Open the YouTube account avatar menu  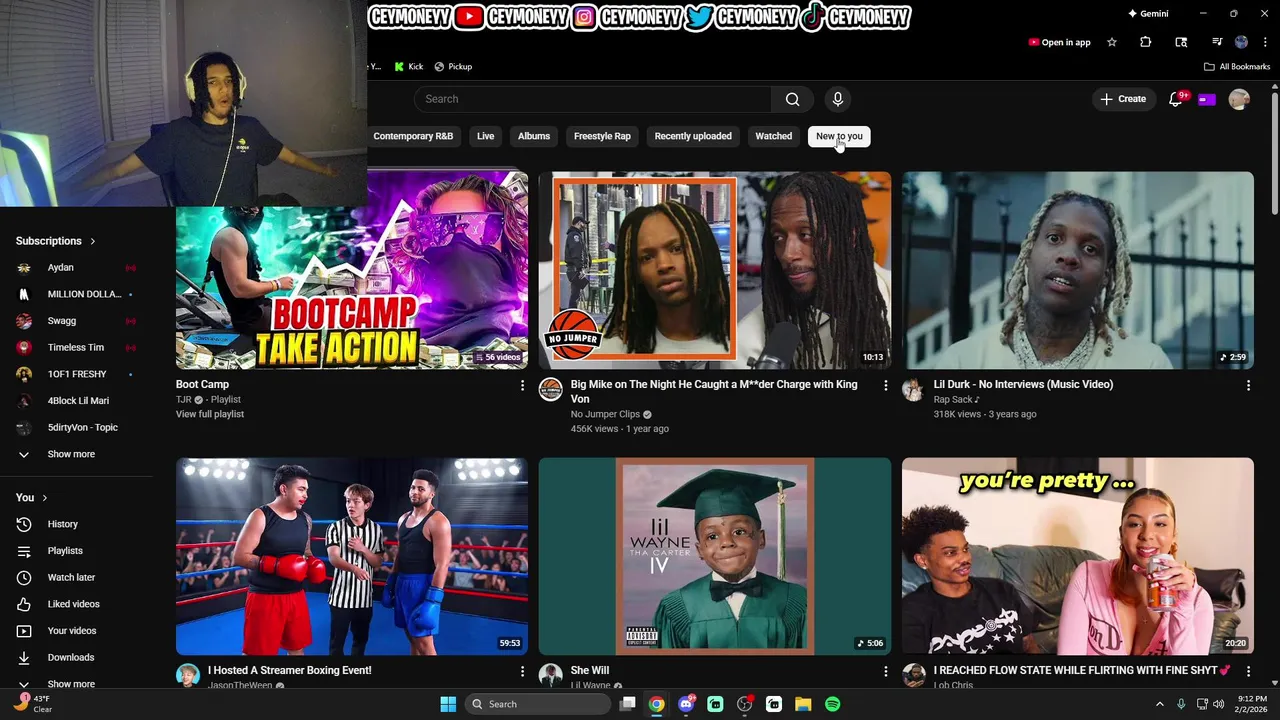tap(1239, 99)
